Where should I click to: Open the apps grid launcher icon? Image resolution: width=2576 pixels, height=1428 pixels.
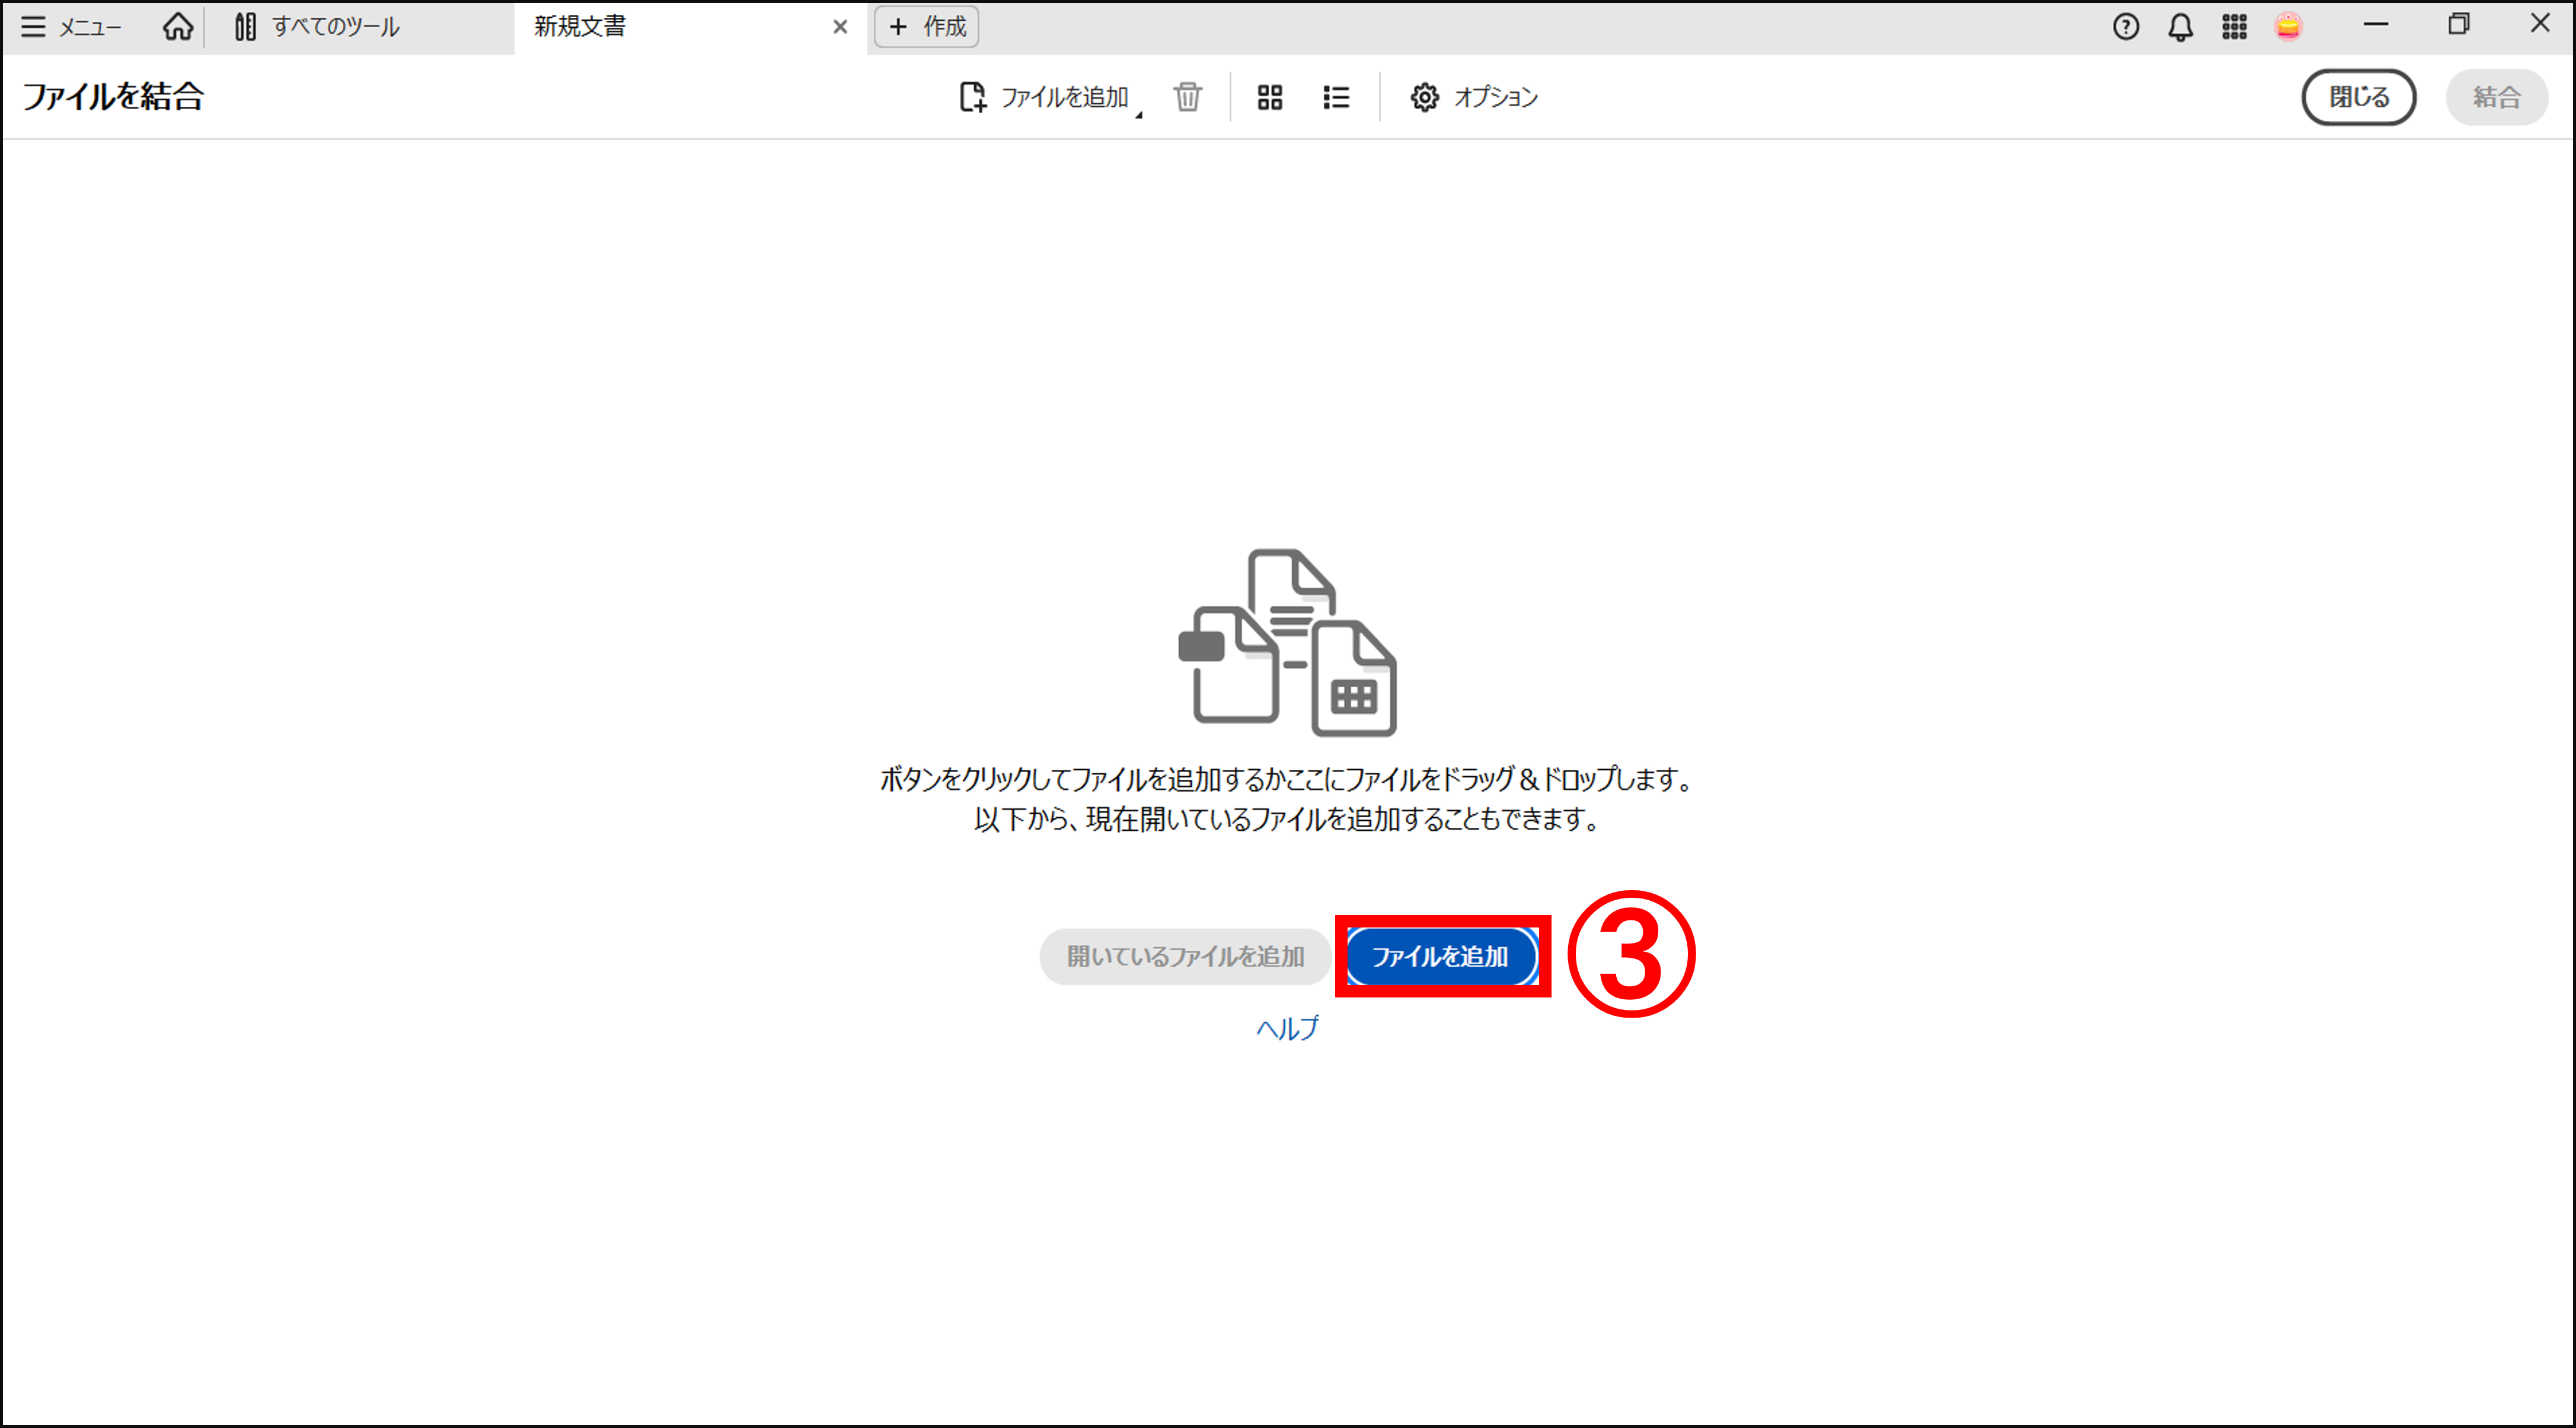(2234, 27)
